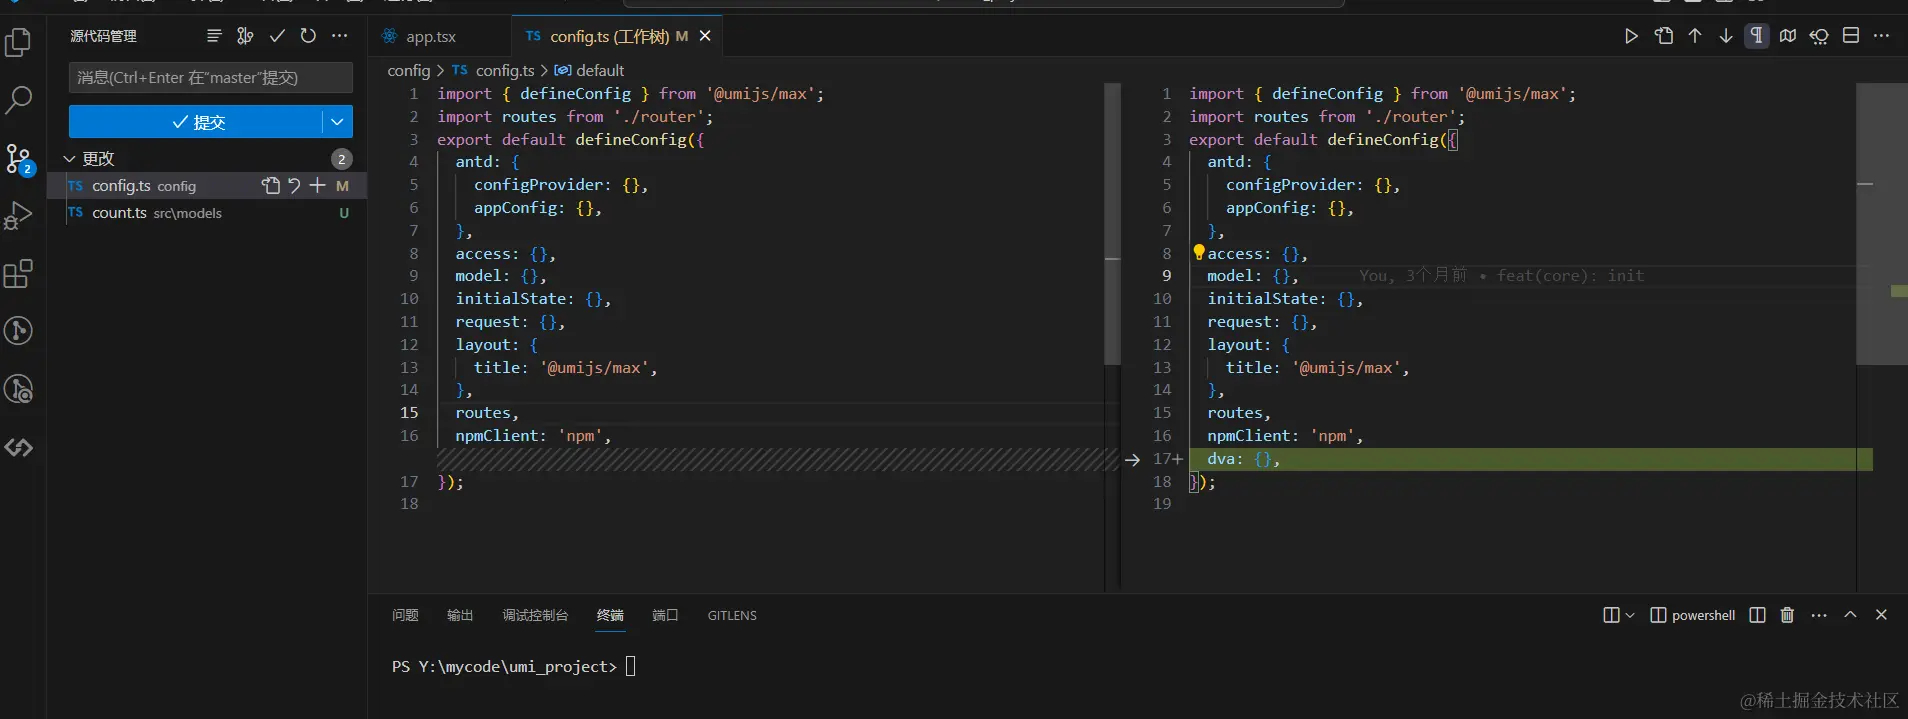Click revert arrow beside added line 17
The height and width of the screenshot is (719, 1908).
click(x=1132, y=459)
